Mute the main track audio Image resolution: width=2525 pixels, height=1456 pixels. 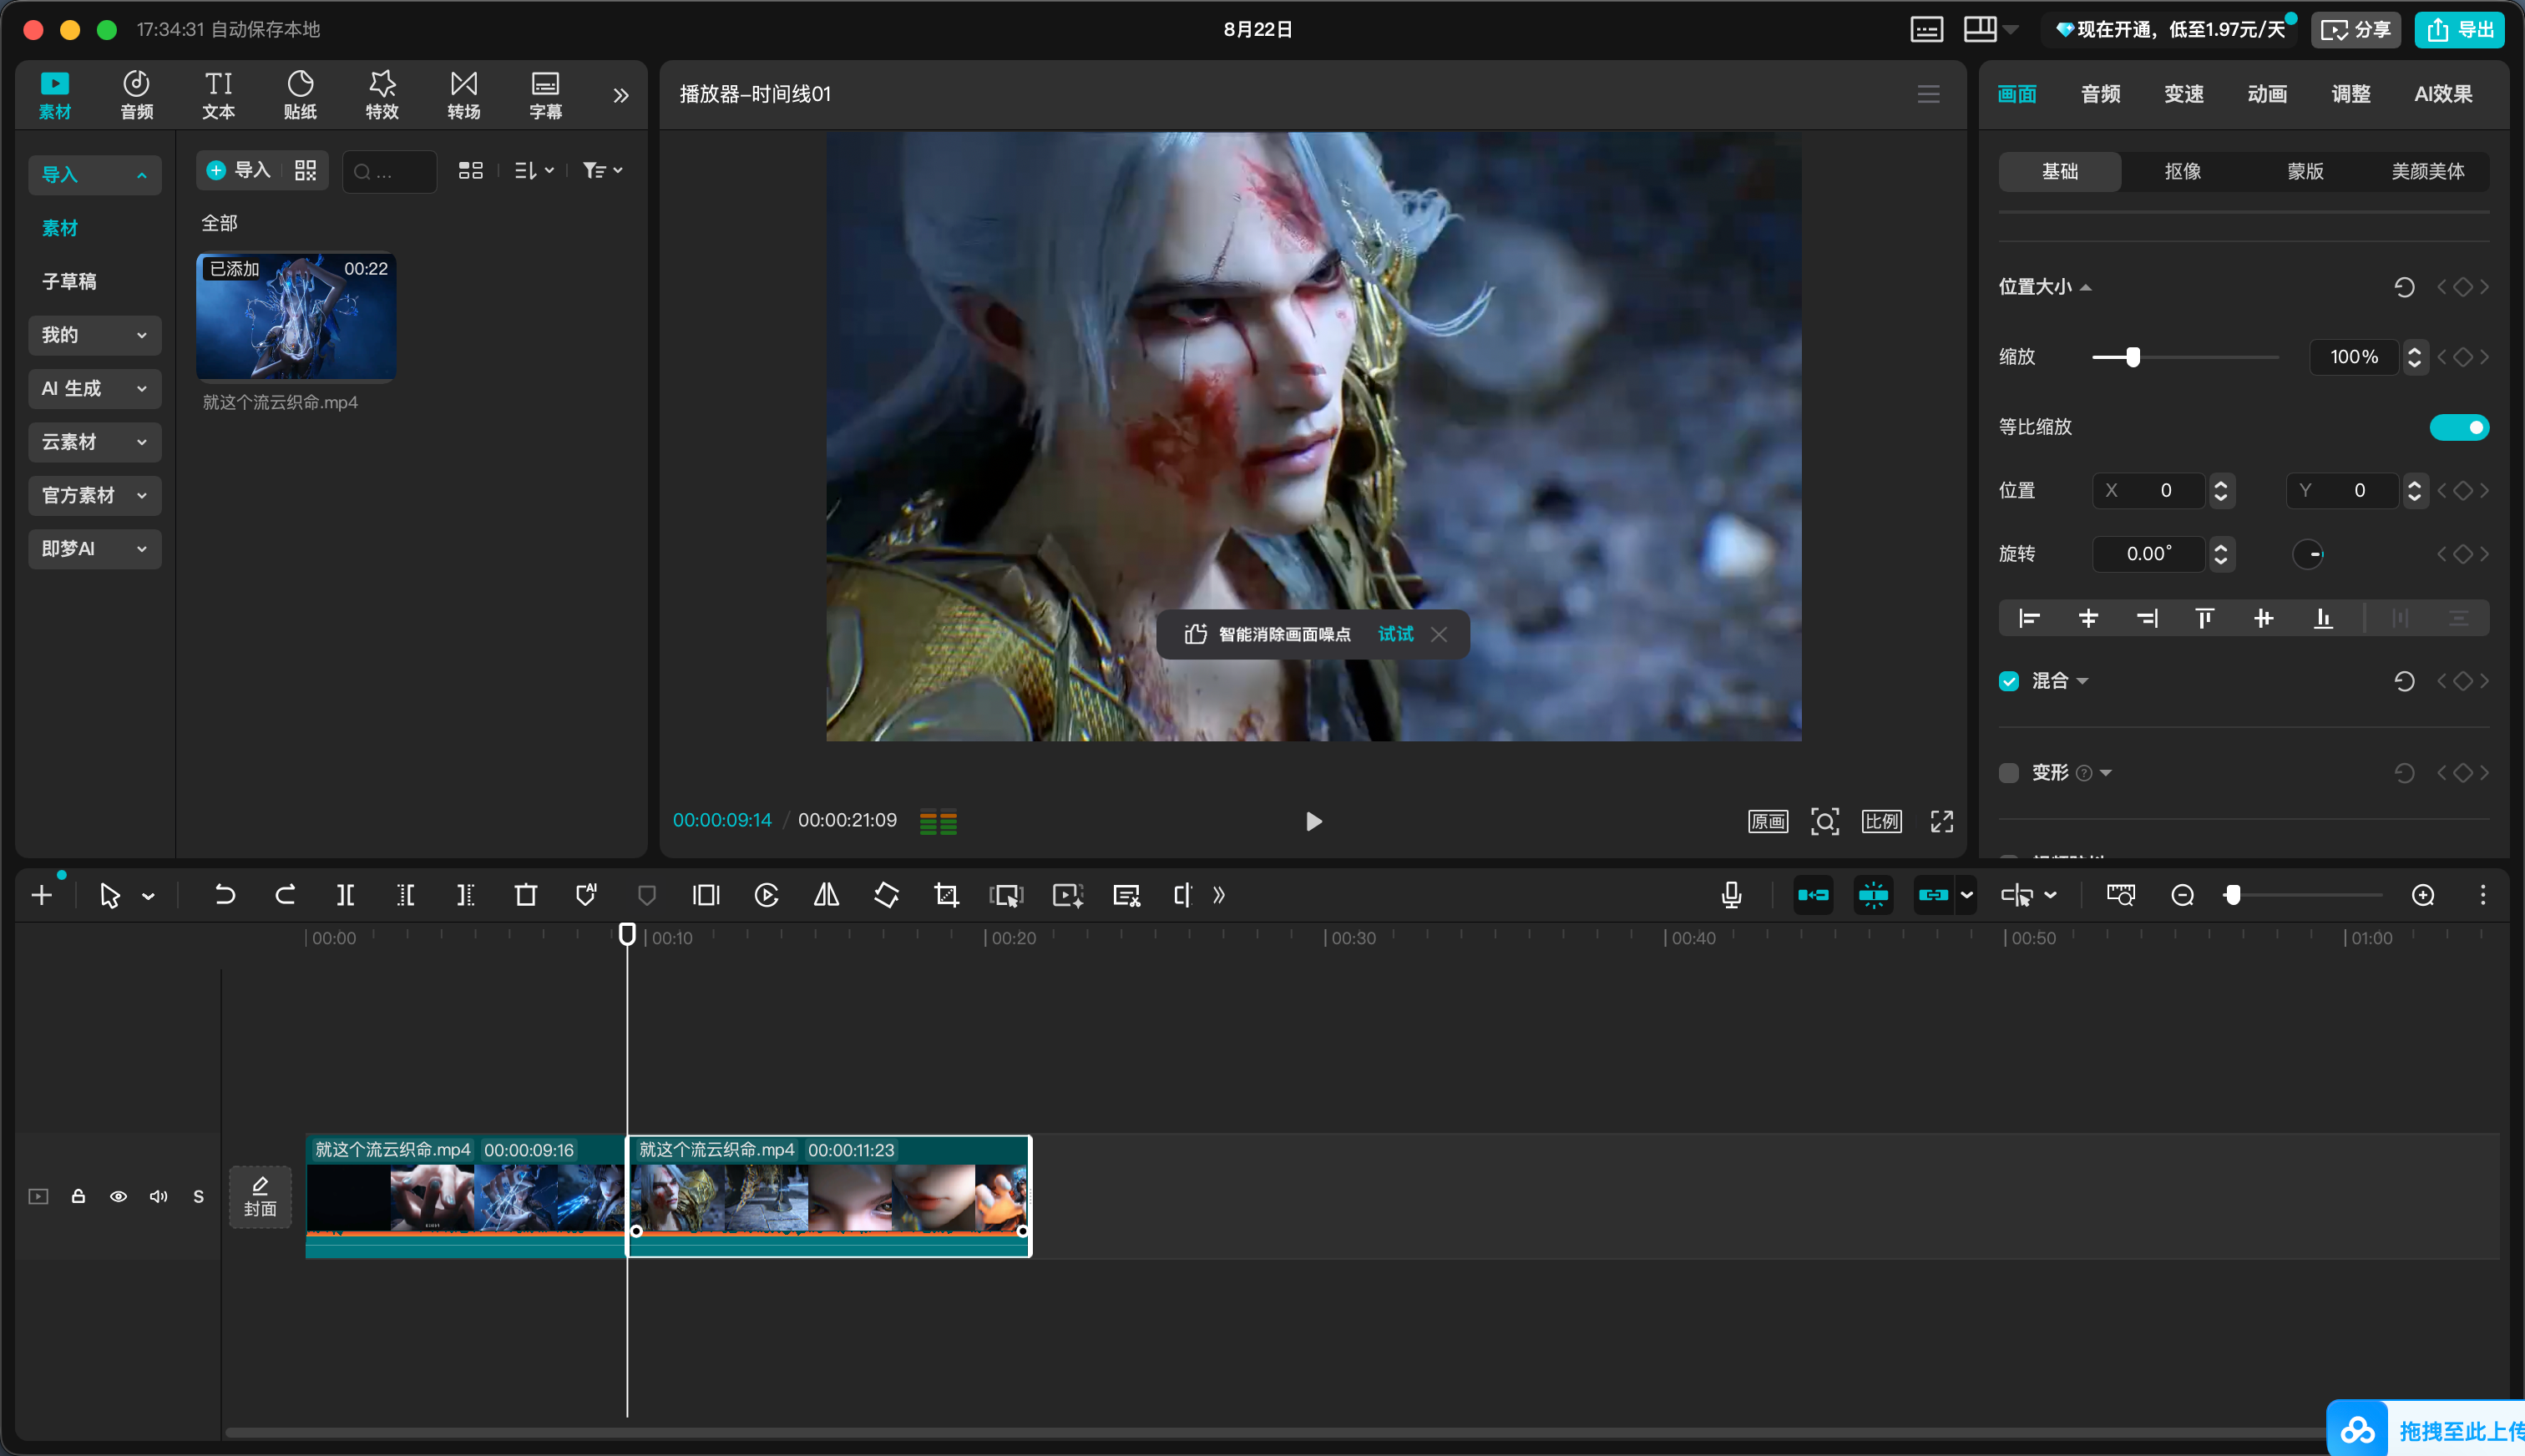(x=158, y=1196)
